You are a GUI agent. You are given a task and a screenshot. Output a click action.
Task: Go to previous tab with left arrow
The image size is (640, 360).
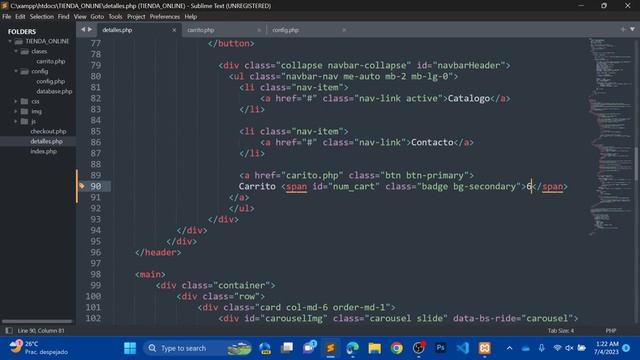[83, 29]
